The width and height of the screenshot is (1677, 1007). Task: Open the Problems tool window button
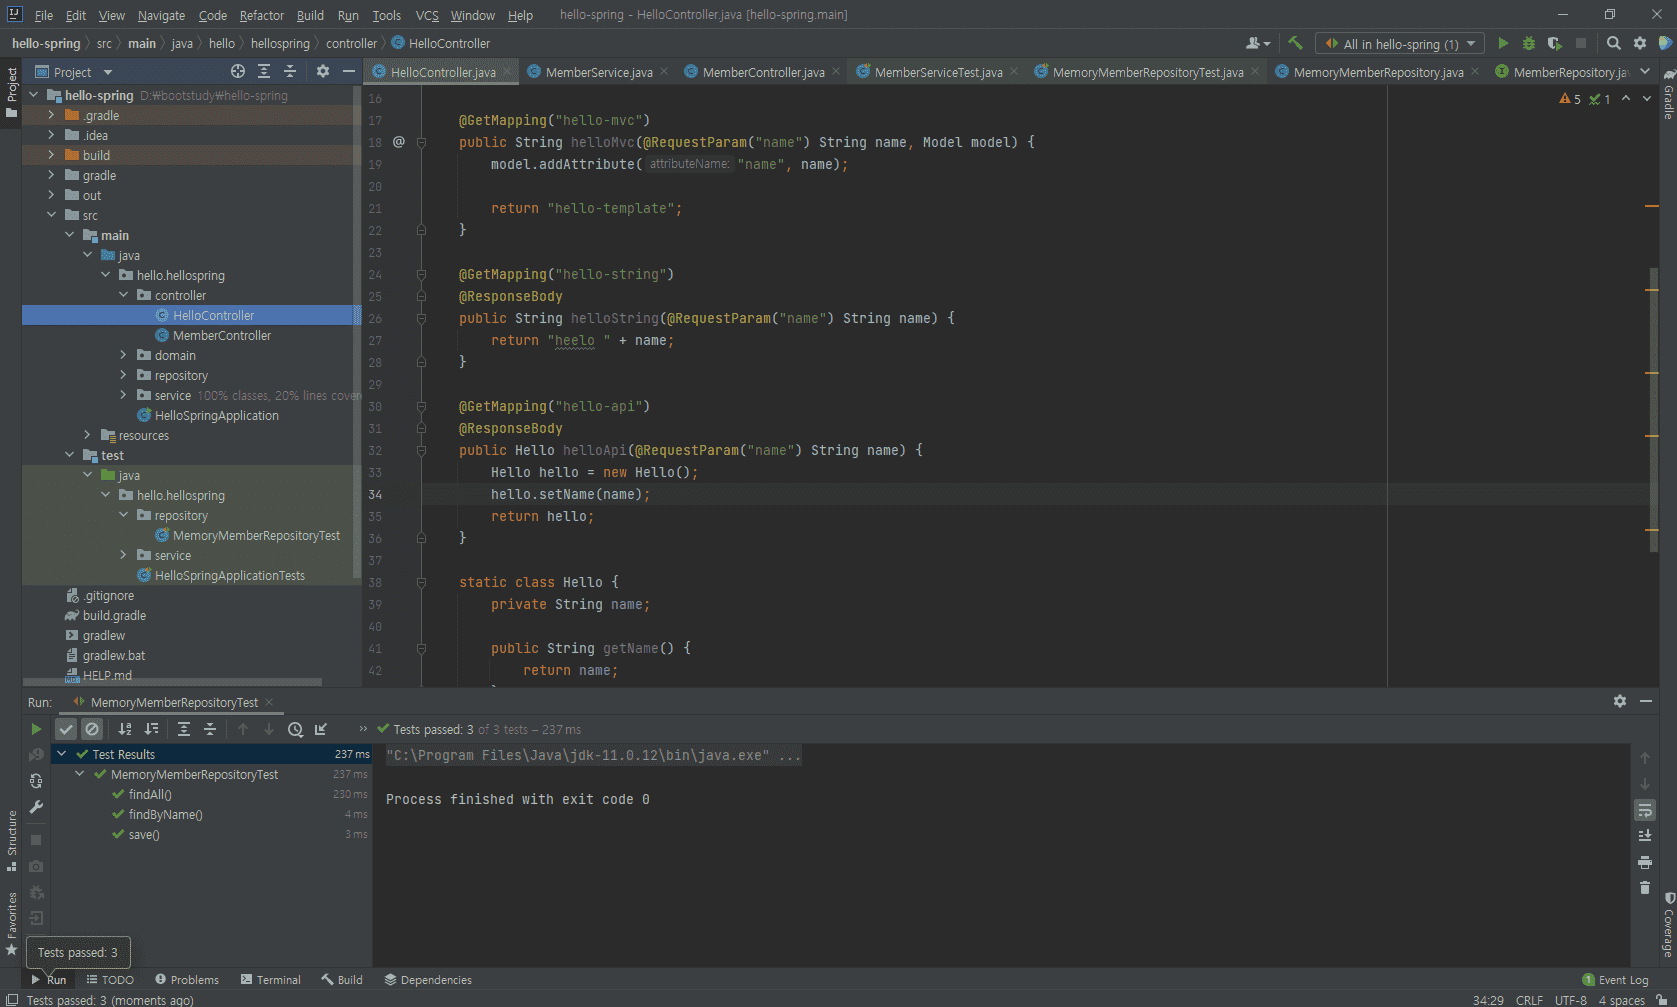(187, 980)
